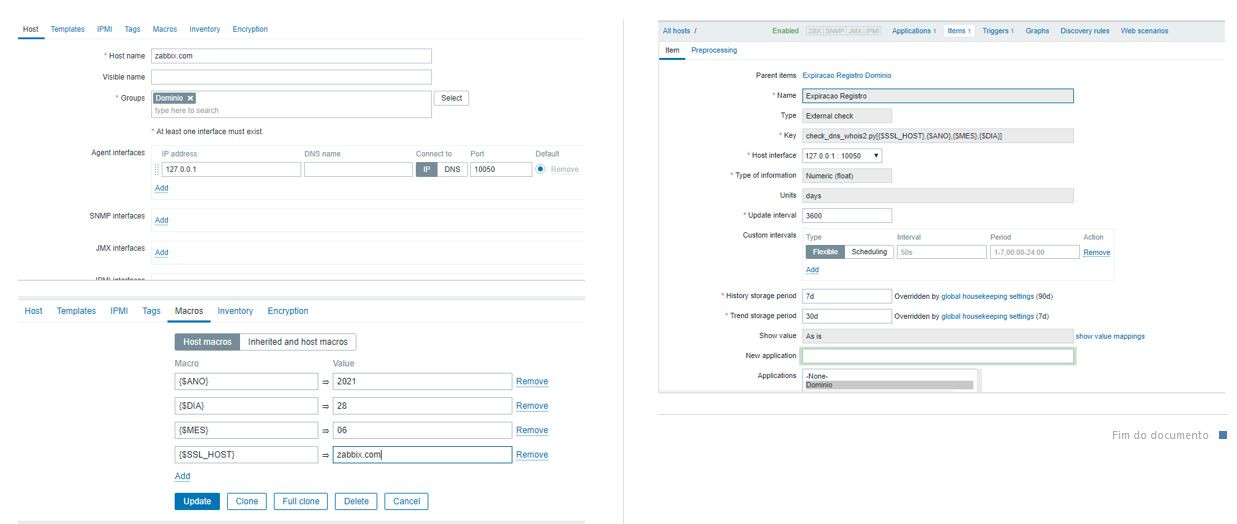The image size is (1237, 524).
Task: Open the Host interface dropdown
Action: pos(842,155)
